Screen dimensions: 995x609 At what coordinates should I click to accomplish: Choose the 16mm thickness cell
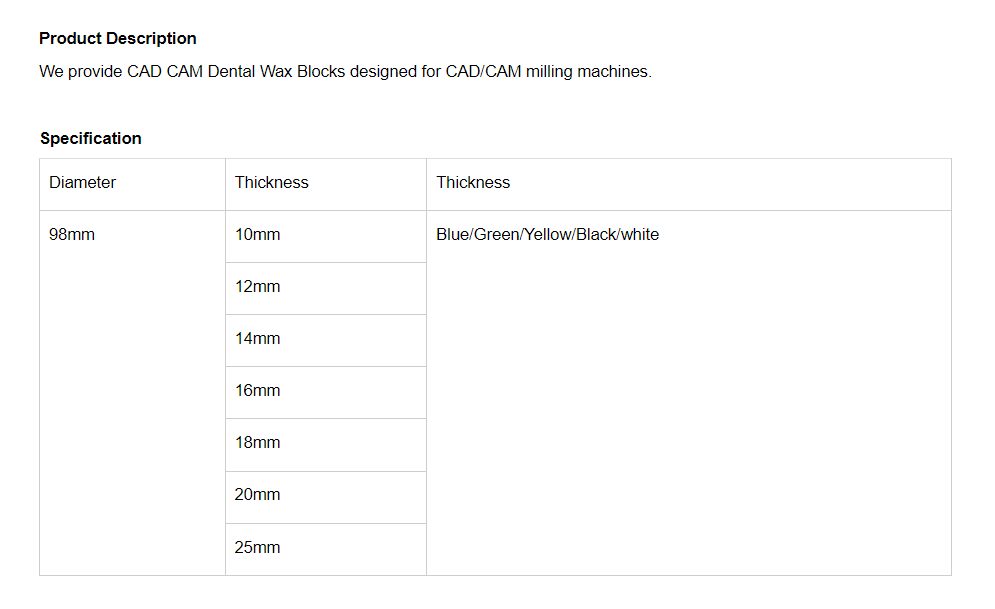258,391
